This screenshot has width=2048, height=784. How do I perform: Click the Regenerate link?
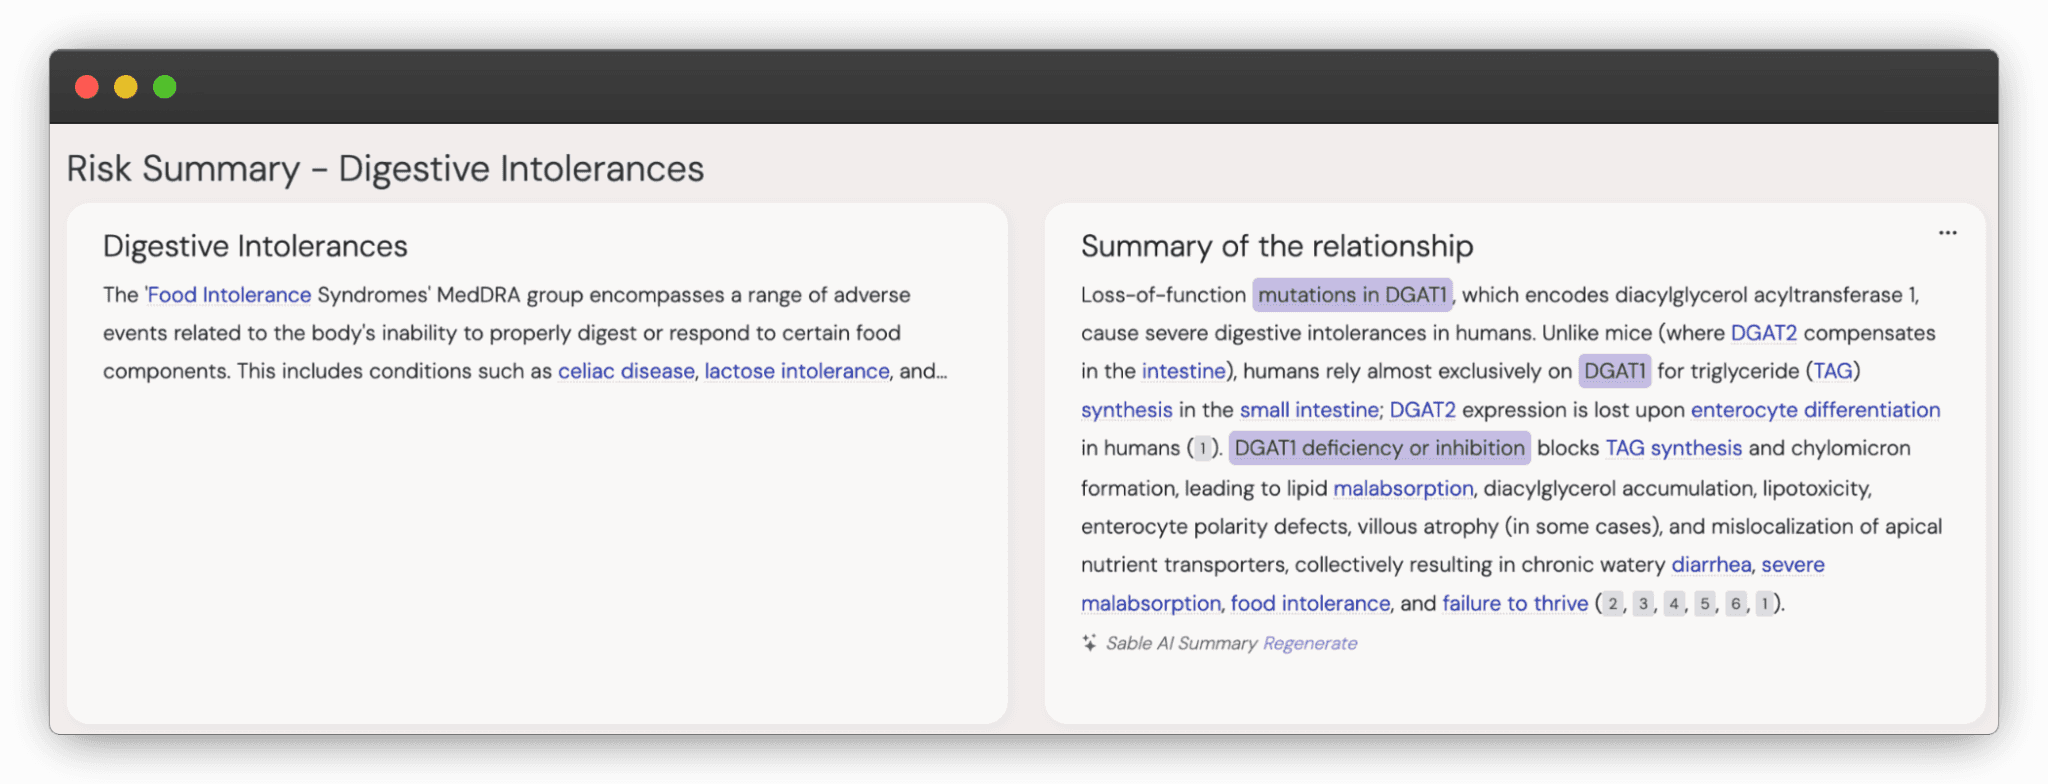pos(1310,643)
